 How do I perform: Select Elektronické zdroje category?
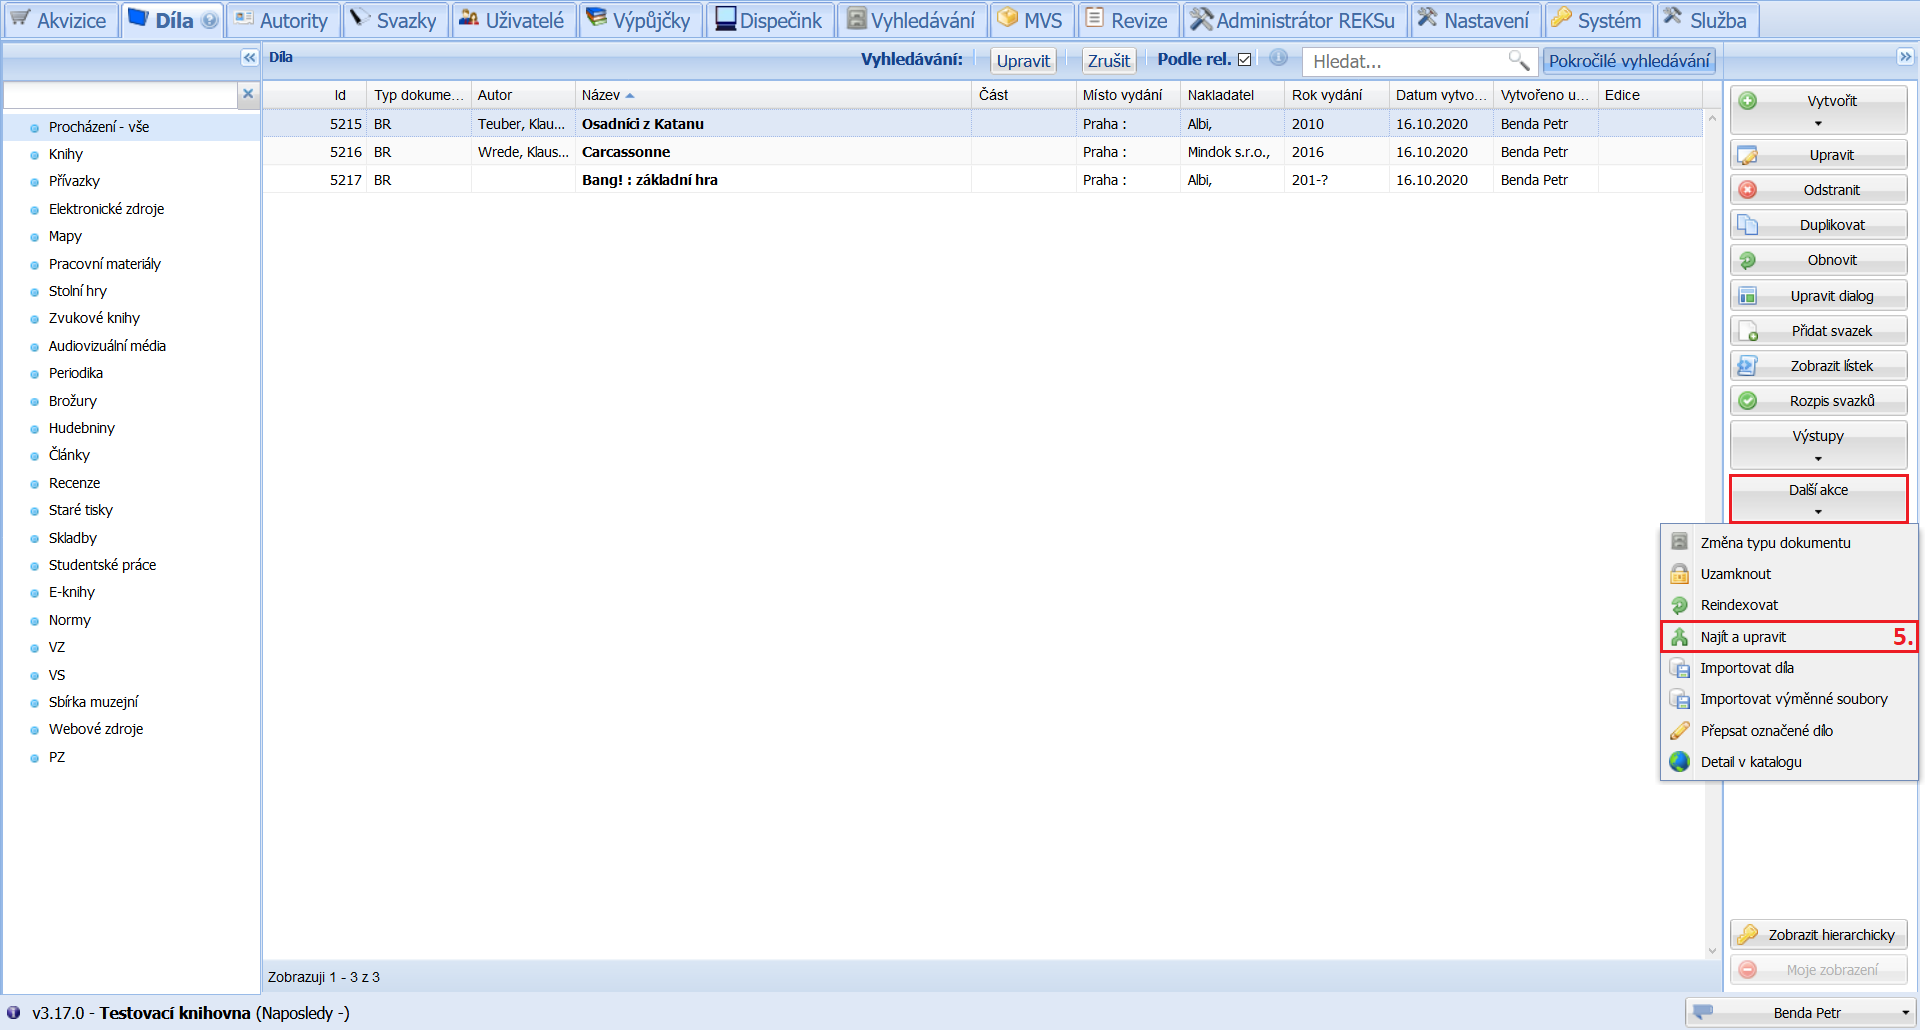(x=106, y=209)
